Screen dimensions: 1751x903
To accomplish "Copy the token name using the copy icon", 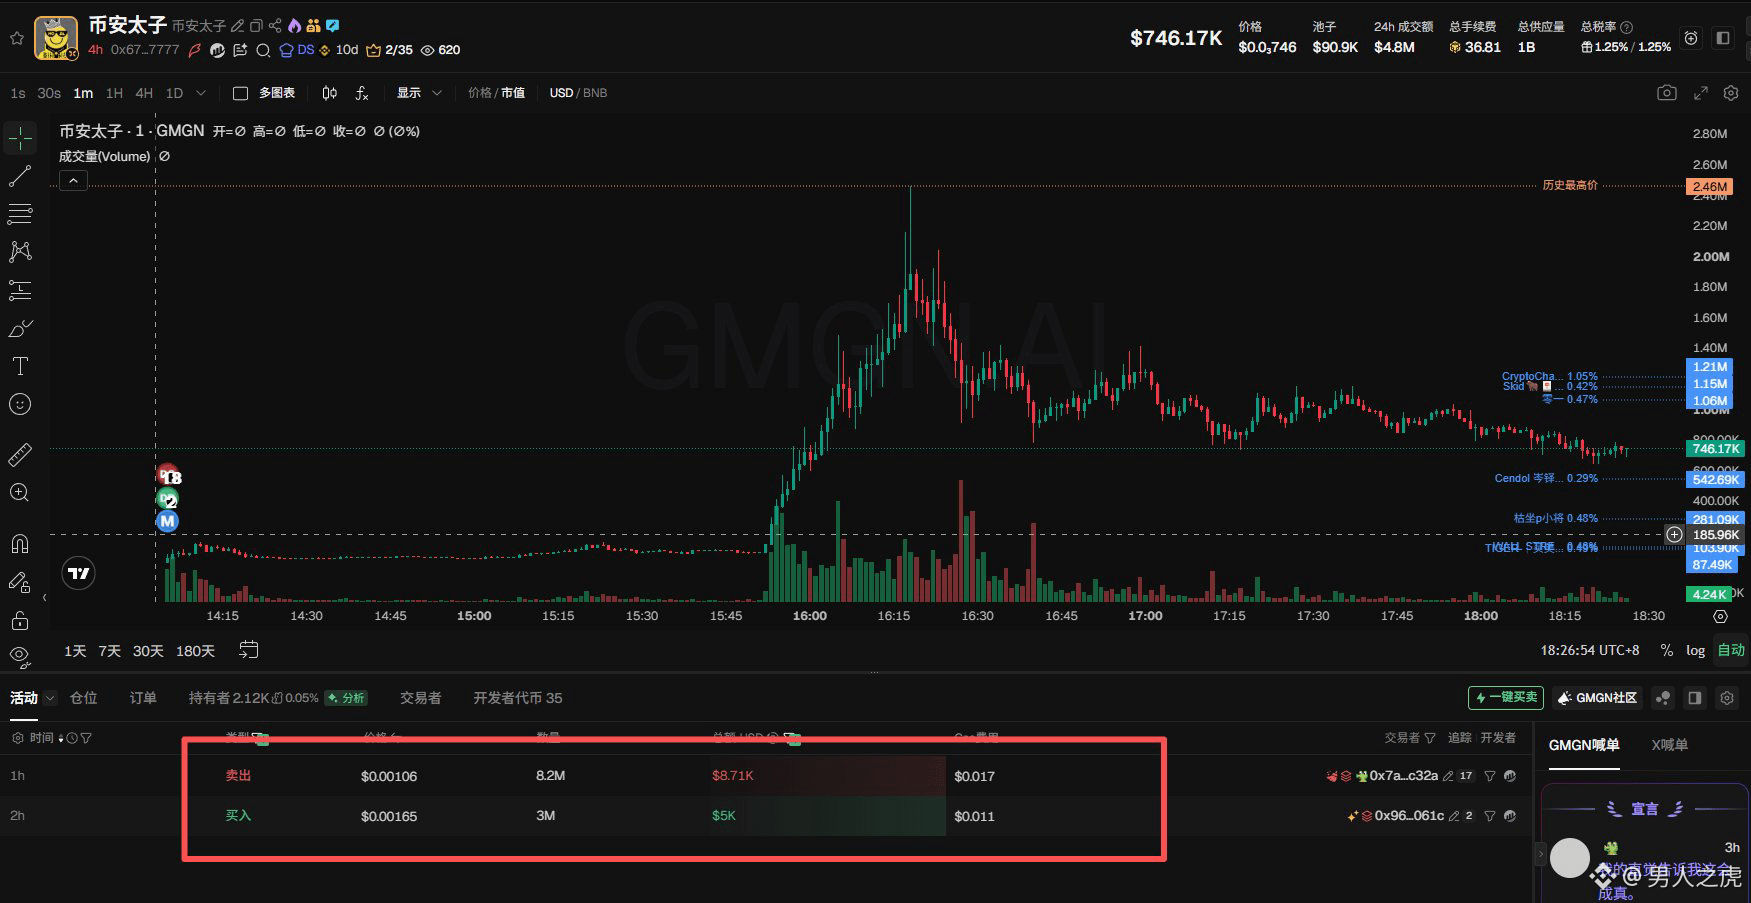I will [x=256, y=26].
